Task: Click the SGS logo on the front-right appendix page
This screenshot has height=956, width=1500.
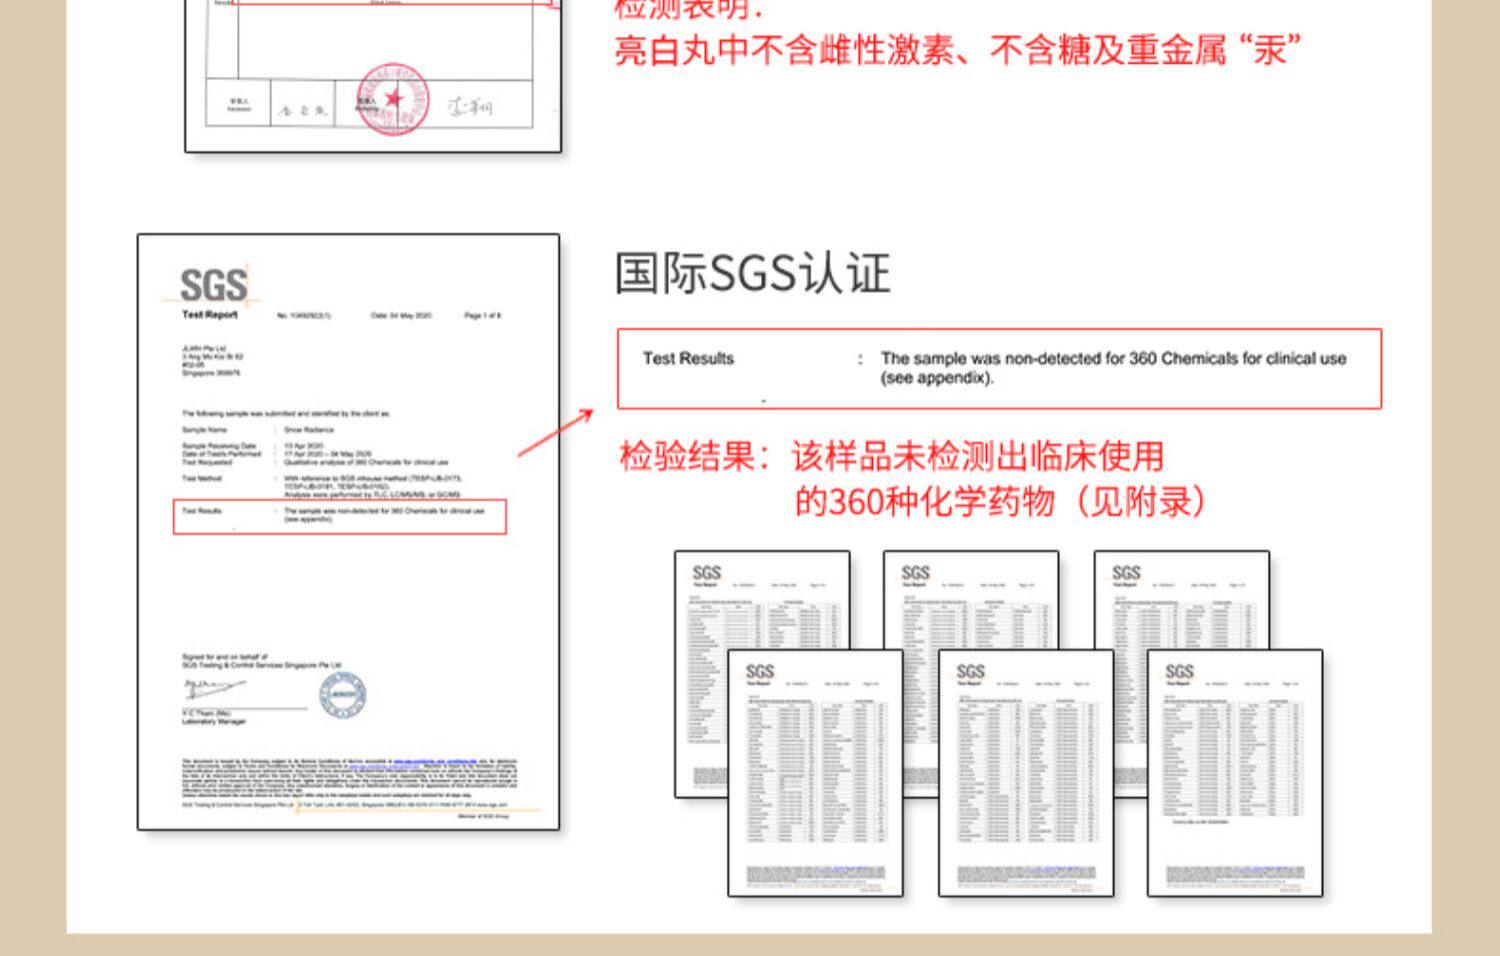Action: 1180,671
